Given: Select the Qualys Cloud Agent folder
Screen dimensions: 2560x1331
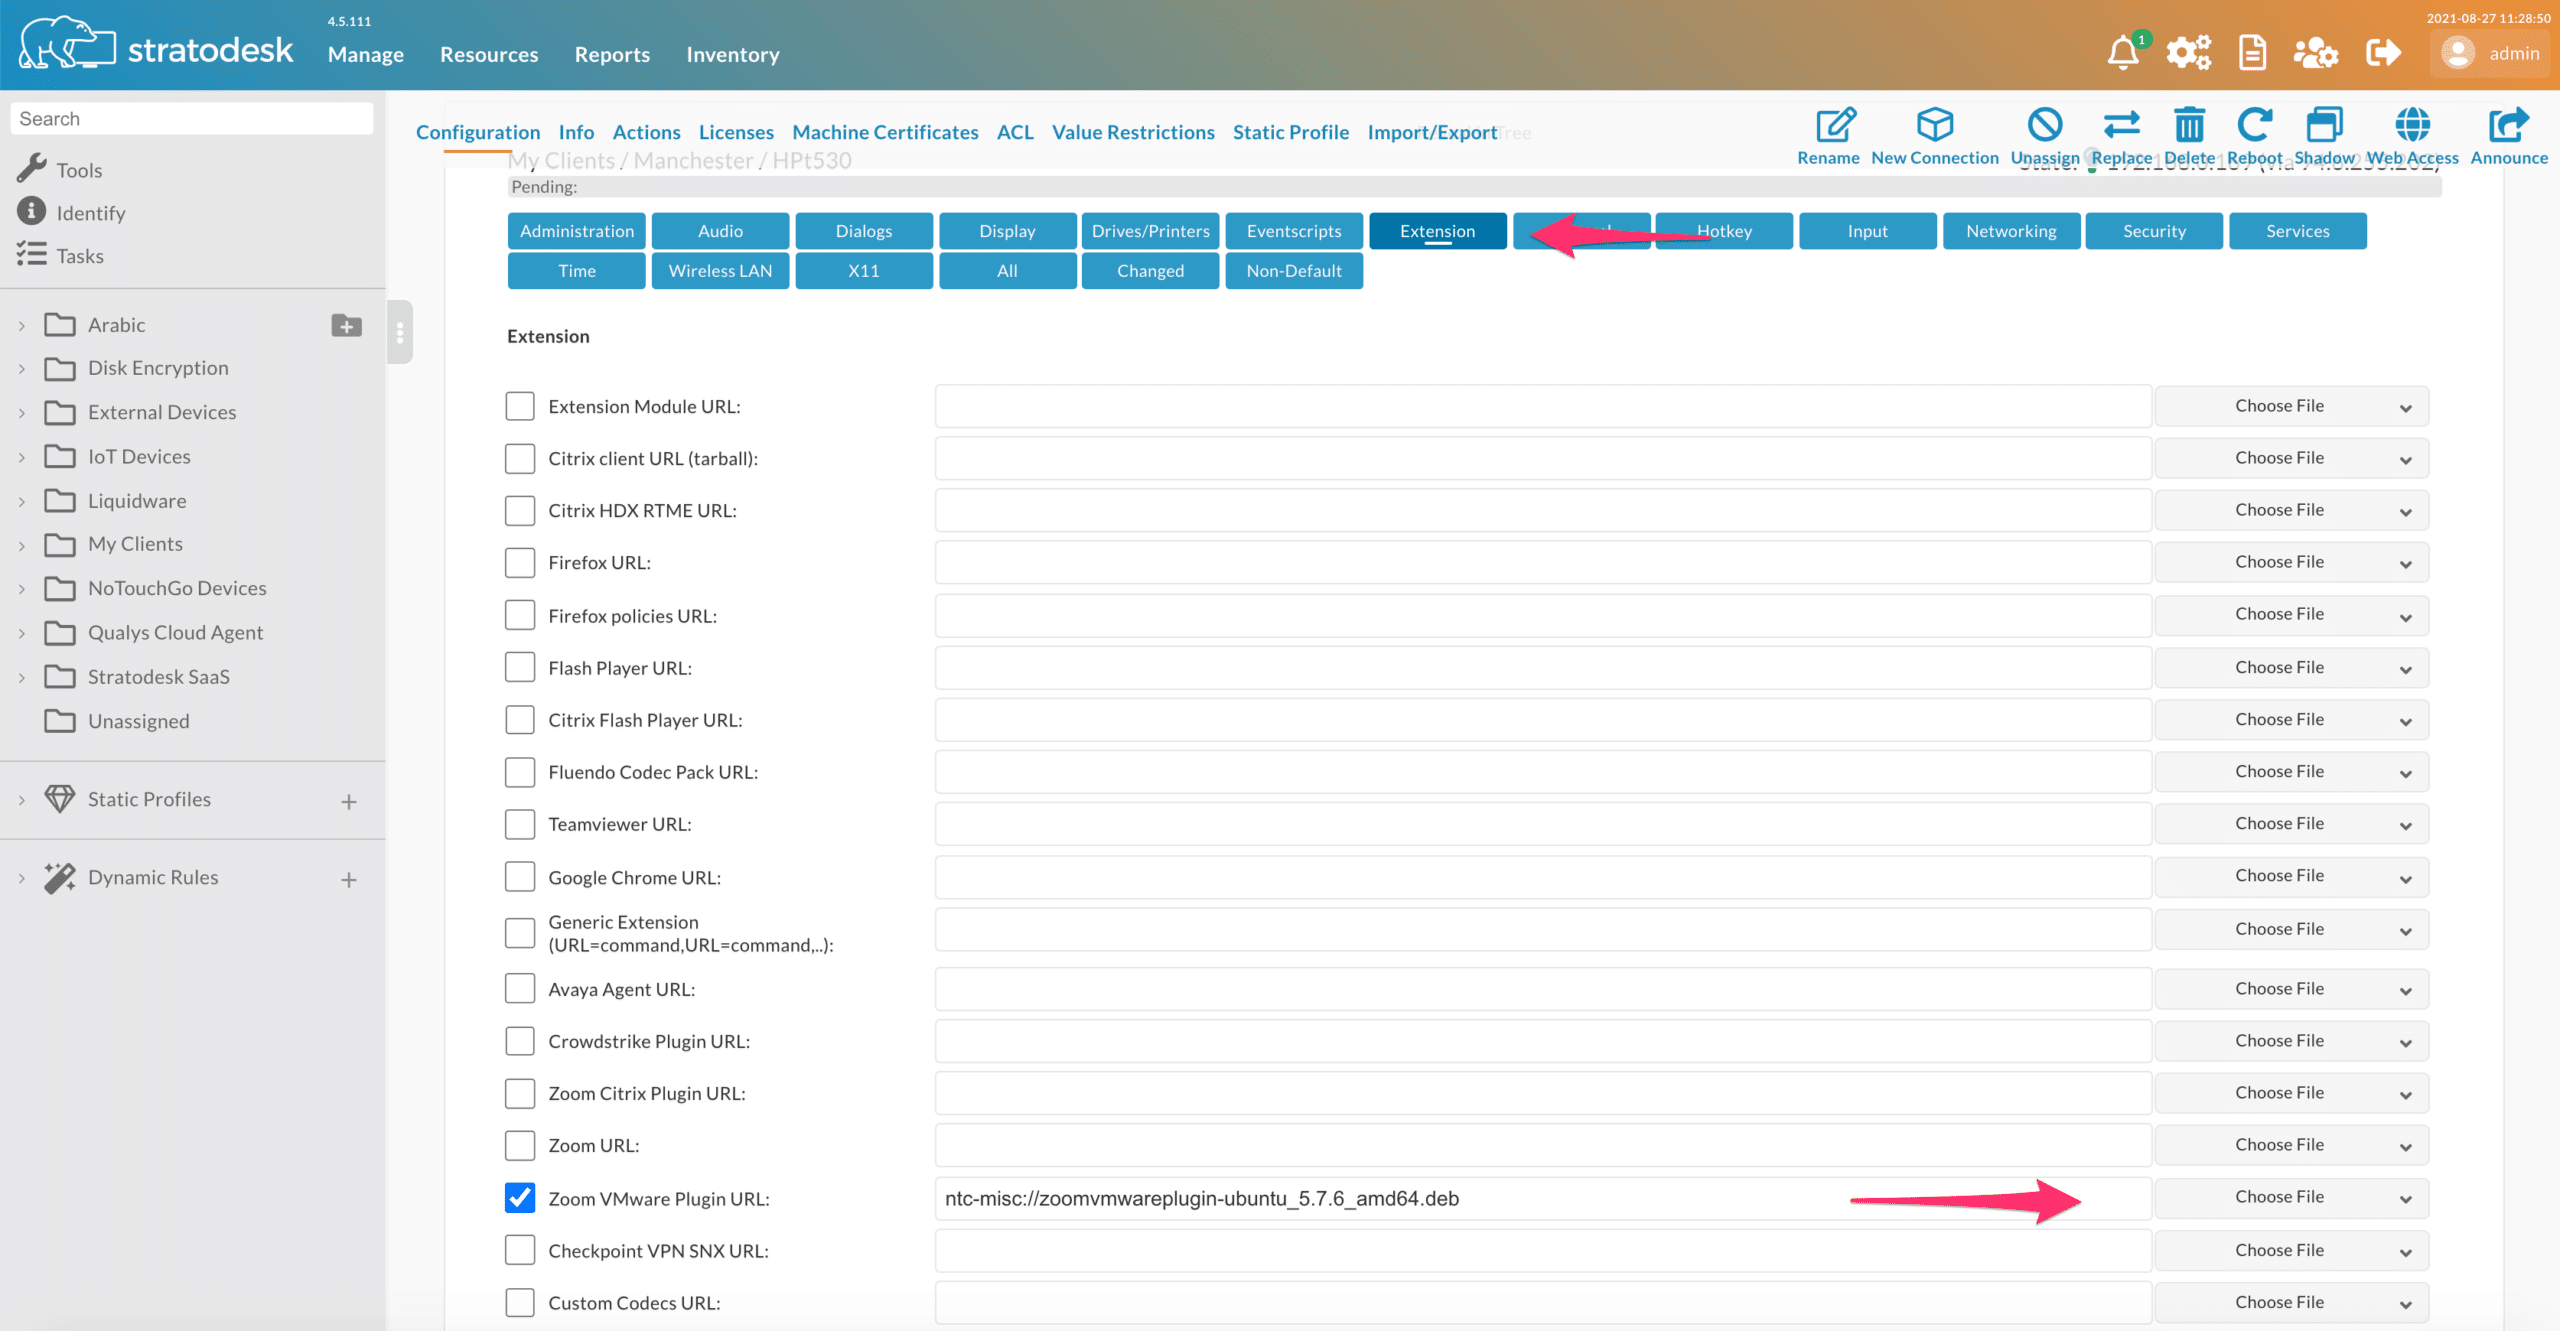Looking at the screenshot, I should [x=154, y=632].
